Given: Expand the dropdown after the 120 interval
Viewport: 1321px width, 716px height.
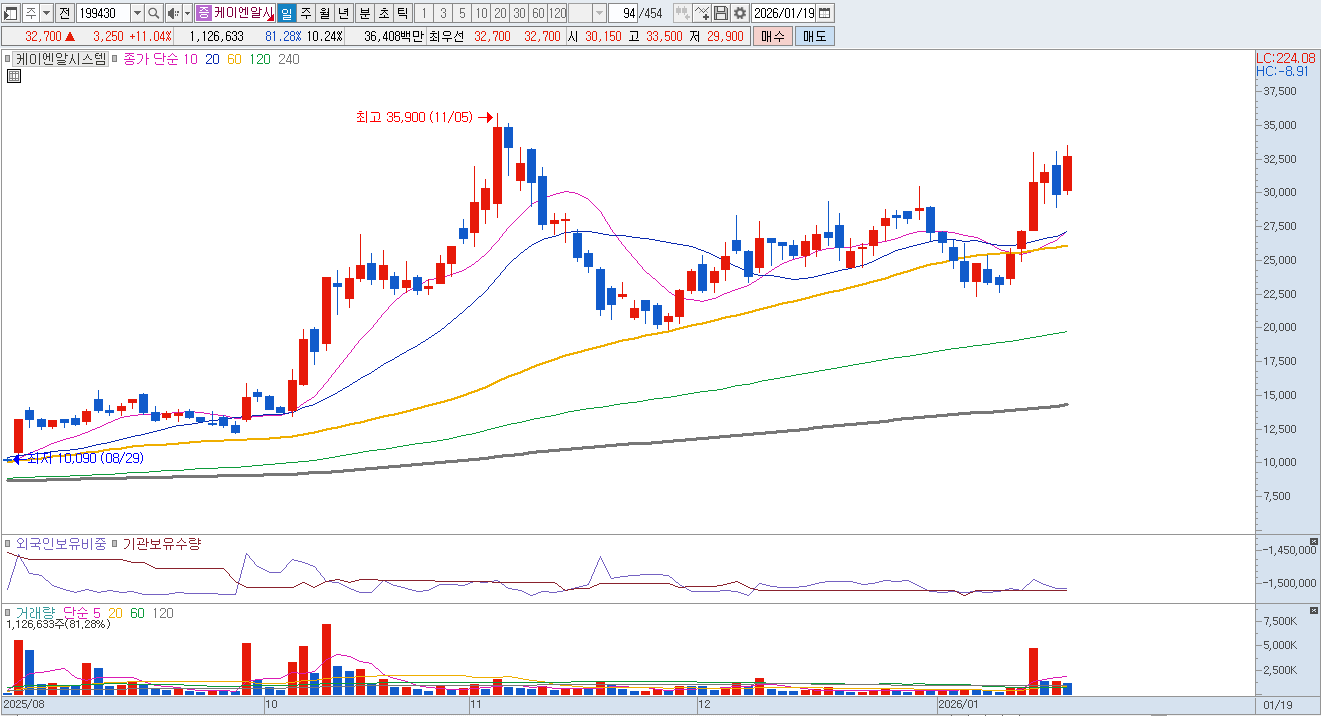Looking at the screenshot, I should 599,13.
